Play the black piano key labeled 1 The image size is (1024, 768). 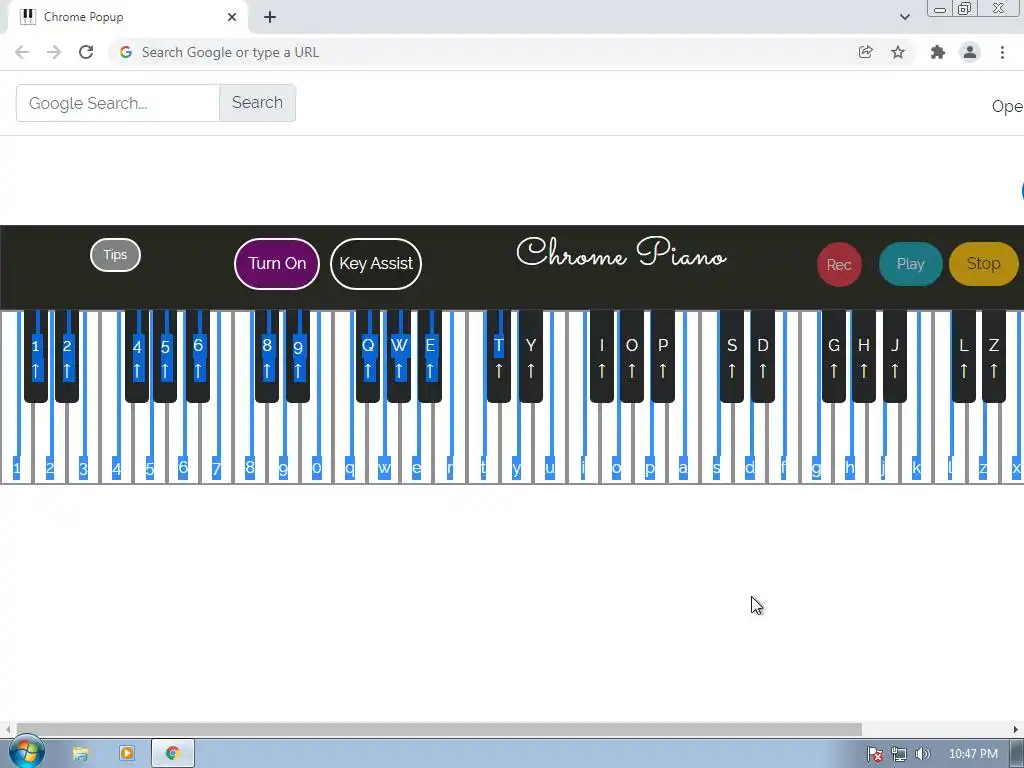click(36, 356)
